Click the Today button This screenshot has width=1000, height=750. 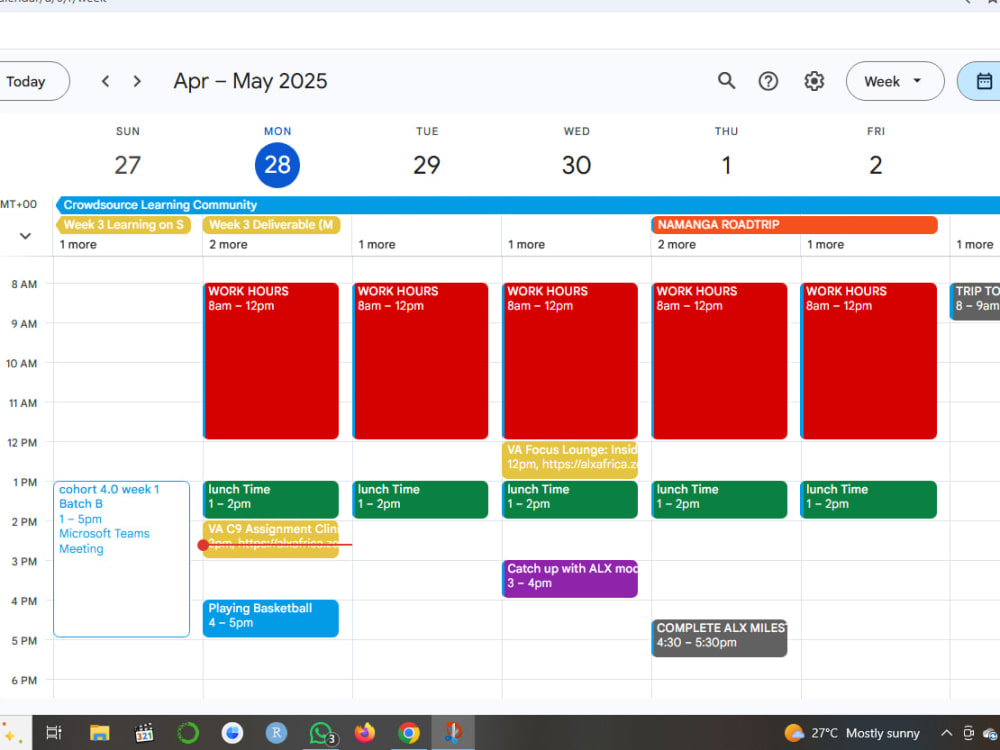click(26, 81)
